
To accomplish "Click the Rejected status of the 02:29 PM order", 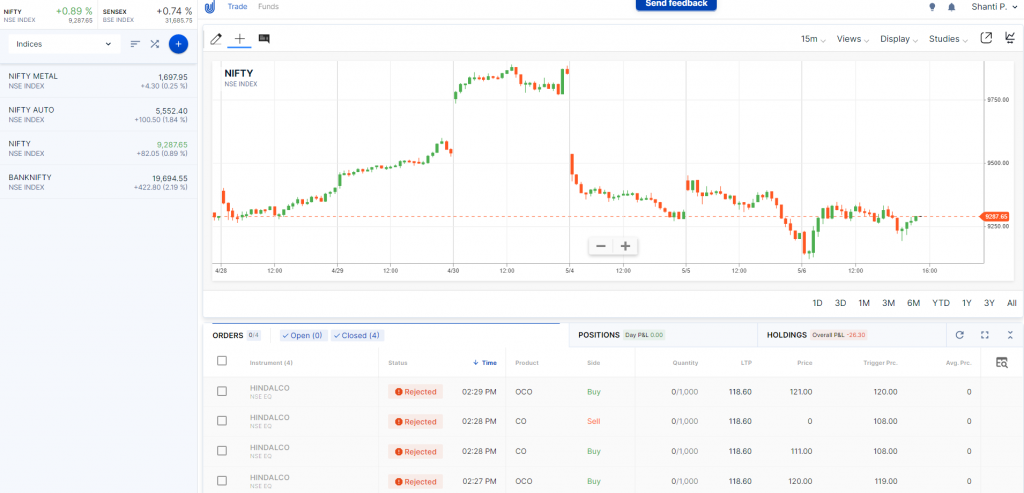I will coord(415,392).
